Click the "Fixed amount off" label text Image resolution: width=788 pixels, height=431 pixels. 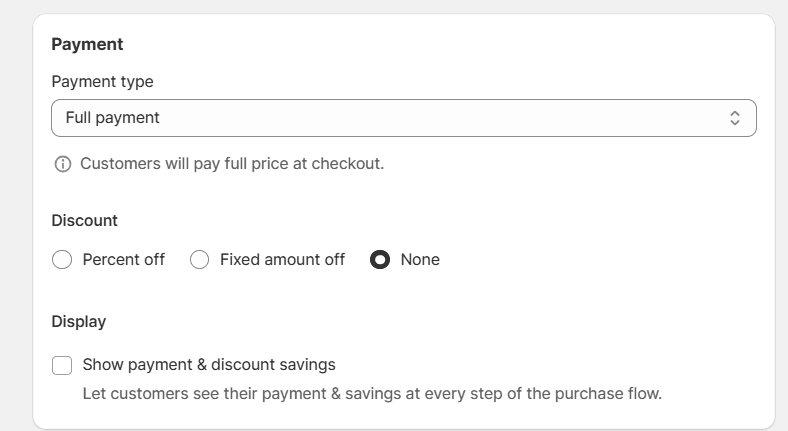click(x=282, y=260)
